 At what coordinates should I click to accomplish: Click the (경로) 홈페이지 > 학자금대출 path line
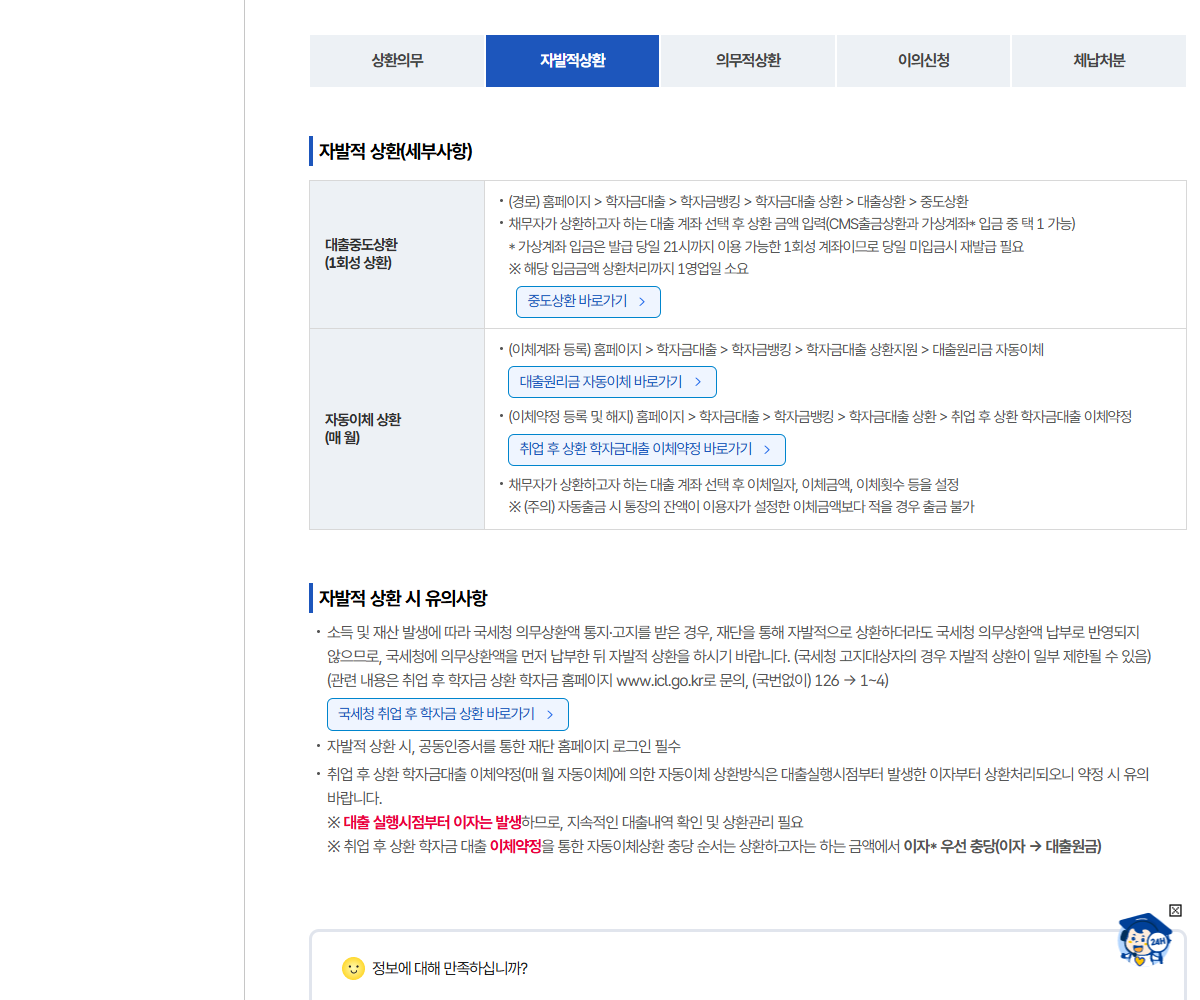tap(738, 201)
